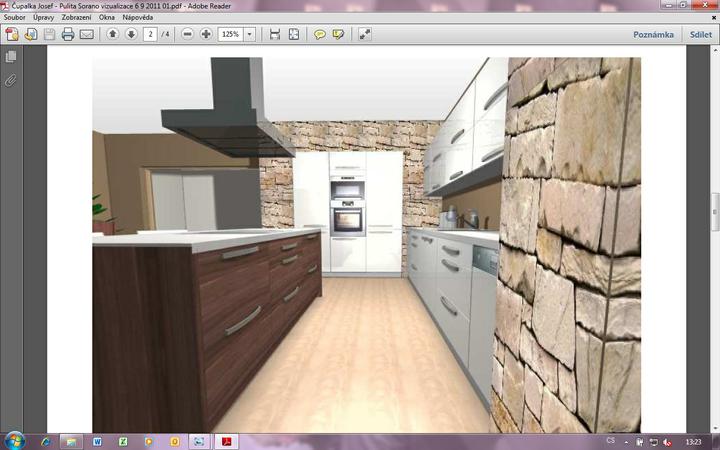
Task: Open the attachments paperclip panel
Action: 11,79
